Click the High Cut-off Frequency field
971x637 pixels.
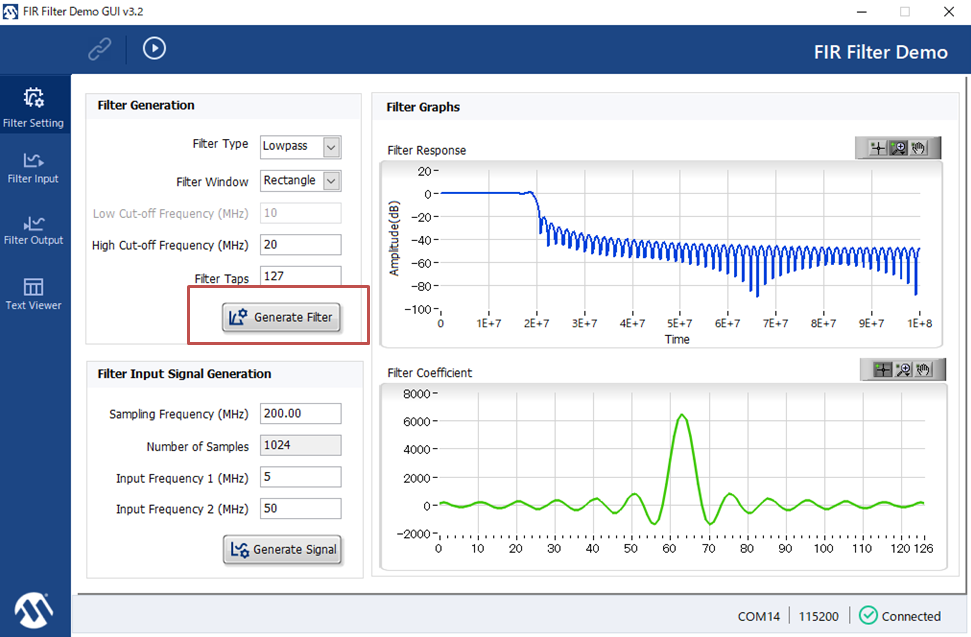pyautogui.click(x=300, y=245)
